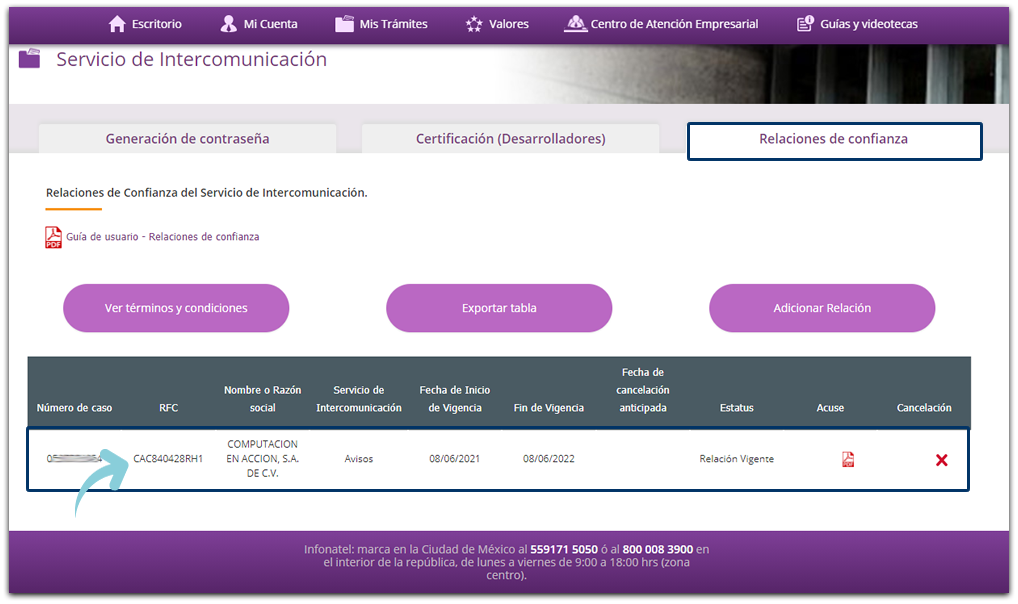
Task: Click Exportar tabla button
Action: [499, 308]
